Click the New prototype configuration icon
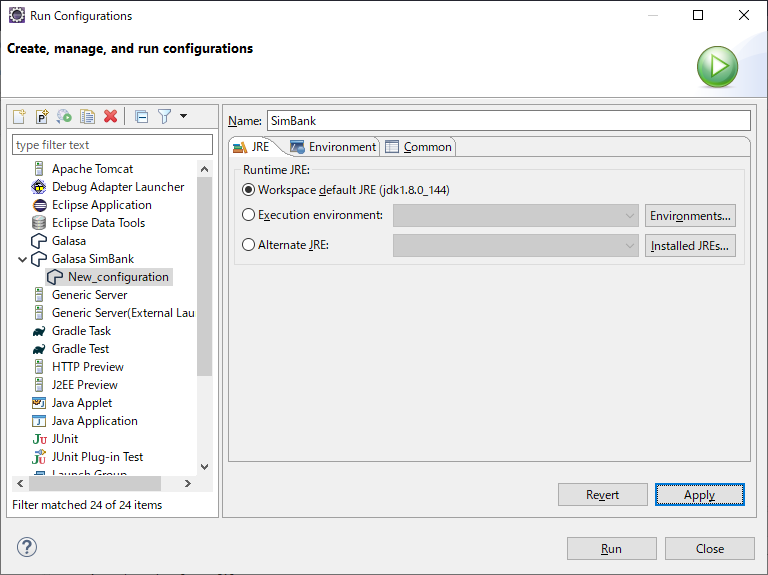 pos(42,117)
